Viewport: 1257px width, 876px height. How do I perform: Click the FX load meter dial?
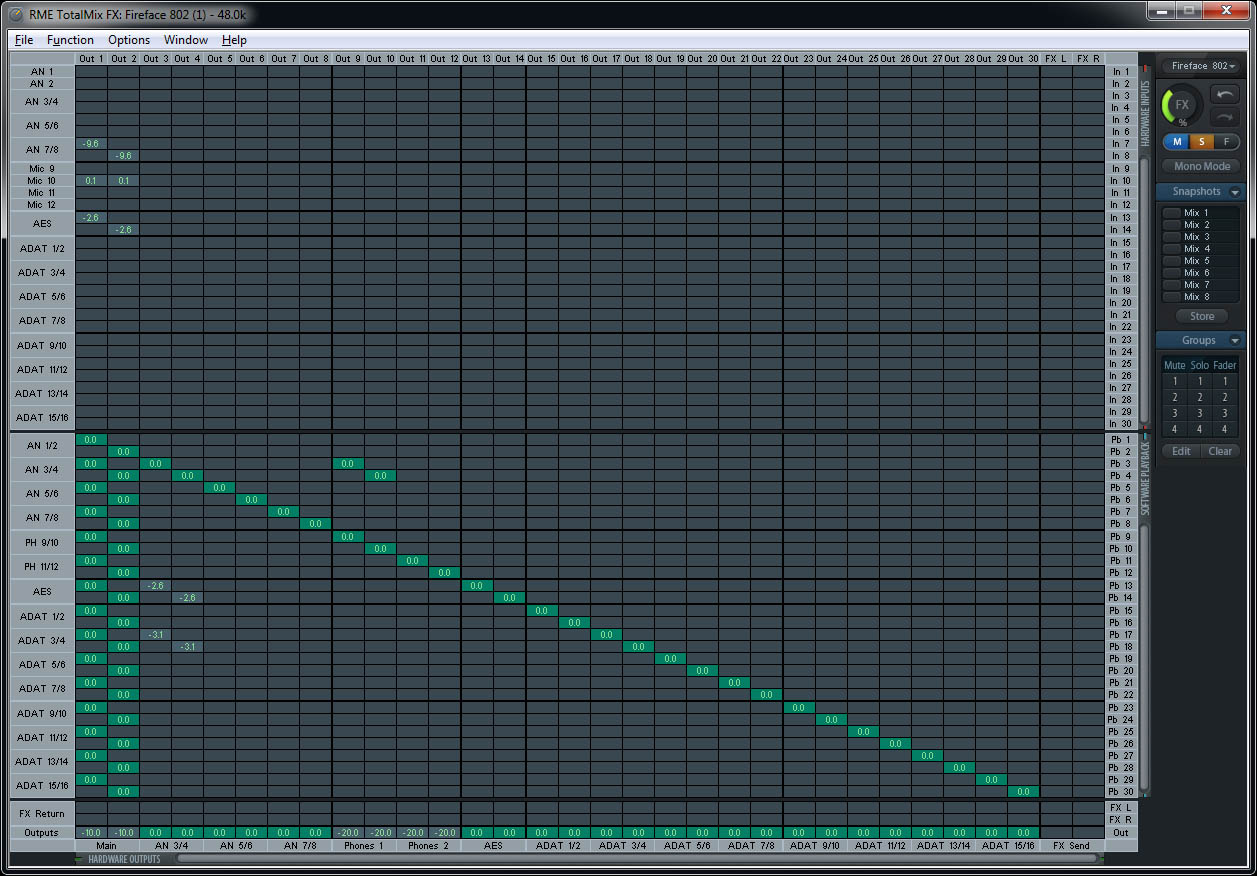1181,105
